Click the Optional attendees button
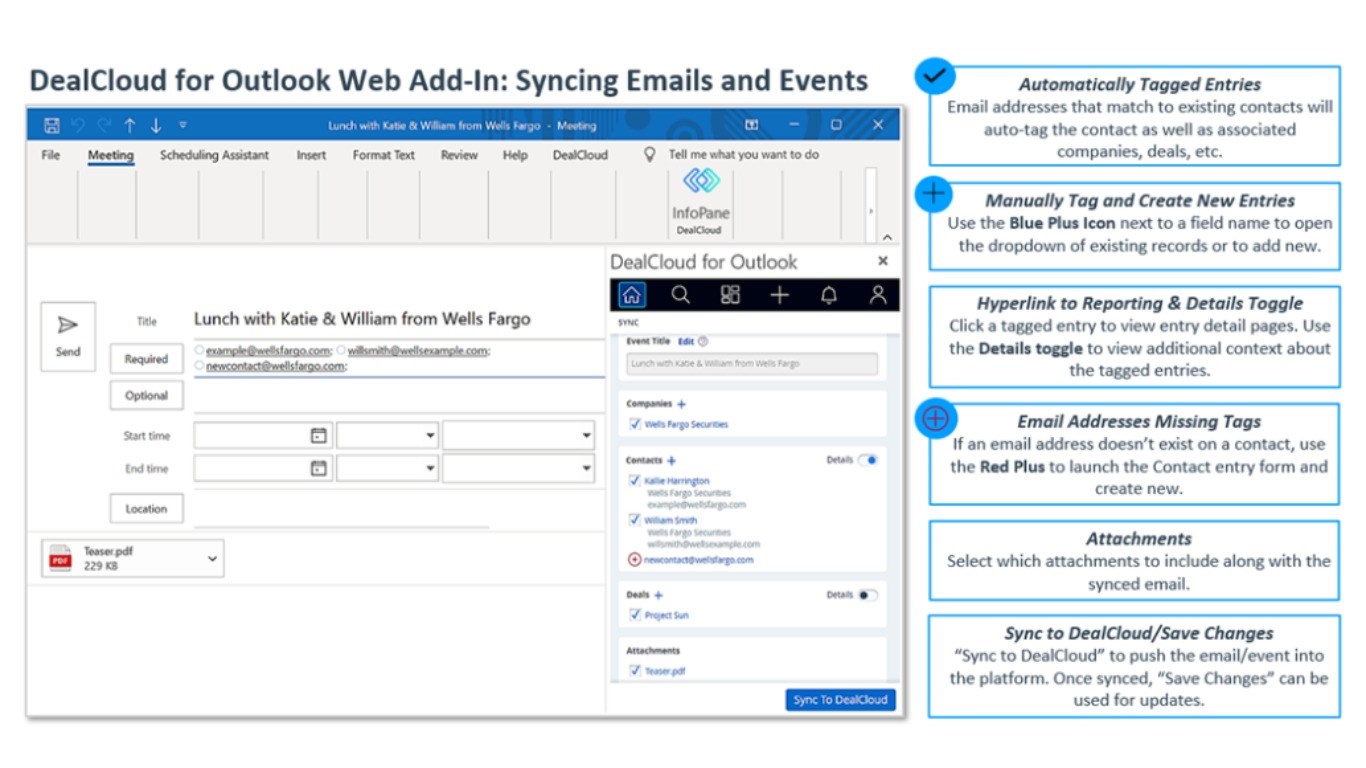Image resolution: width=1366 pixels, height=768 pixels. [x=146, y=395]
